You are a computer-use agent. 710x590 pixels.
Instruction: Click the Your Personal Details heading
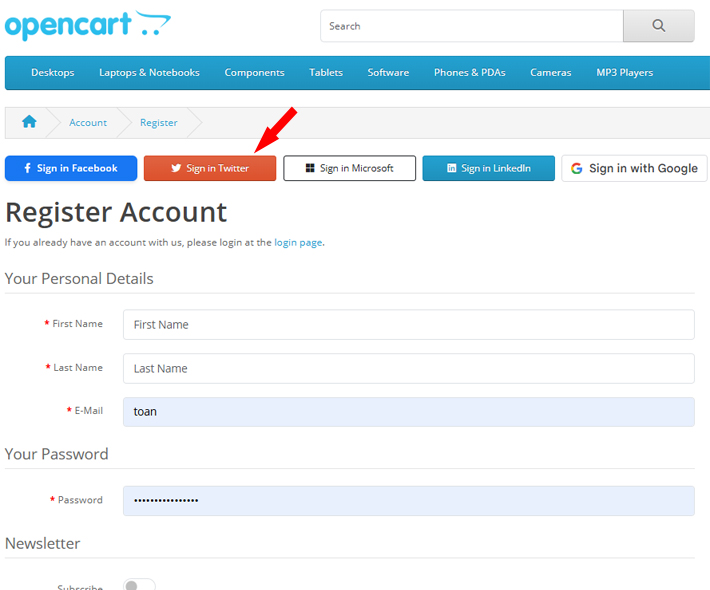click(x=79, y=278)
